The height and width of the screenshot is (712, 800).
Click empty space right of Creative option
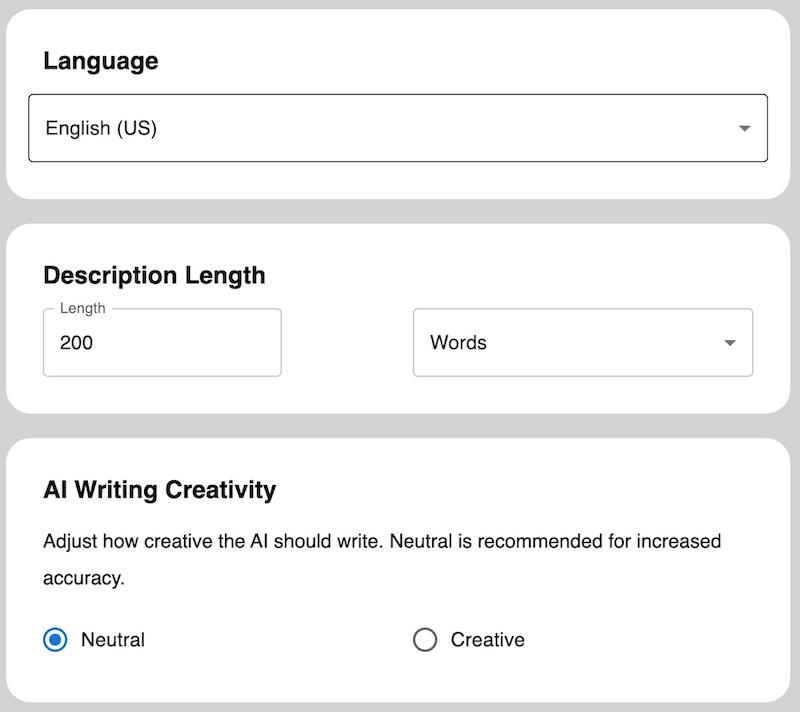pos(650,640)
